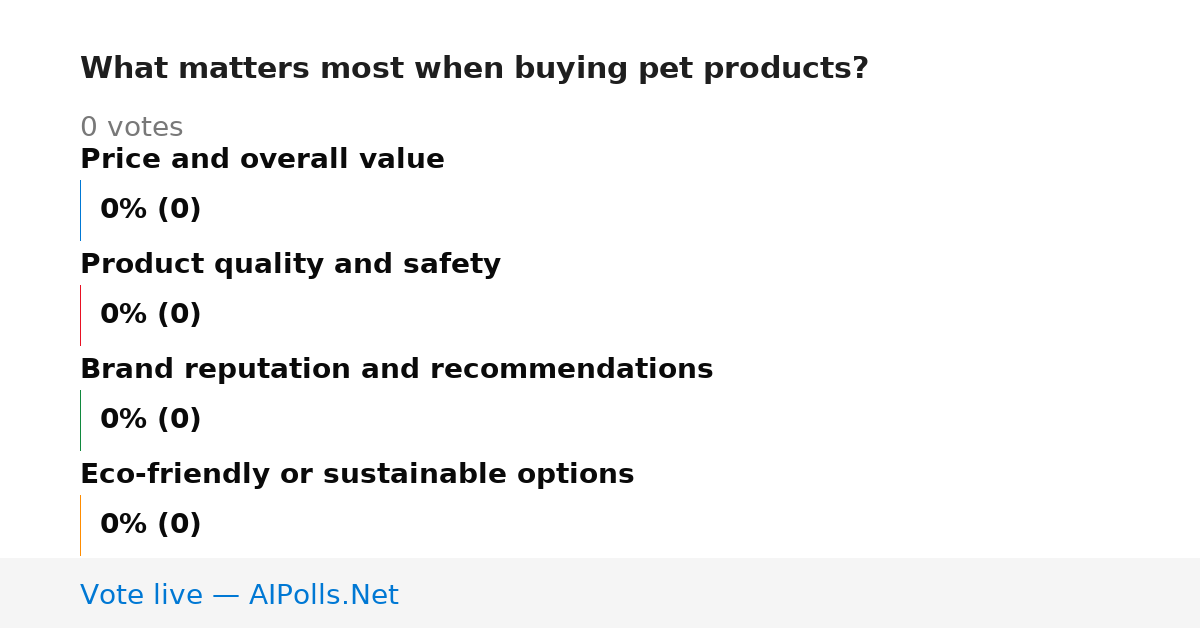Click the green result bar for Brand reputation
This screenshot has width=1200, height=628.
80,420
